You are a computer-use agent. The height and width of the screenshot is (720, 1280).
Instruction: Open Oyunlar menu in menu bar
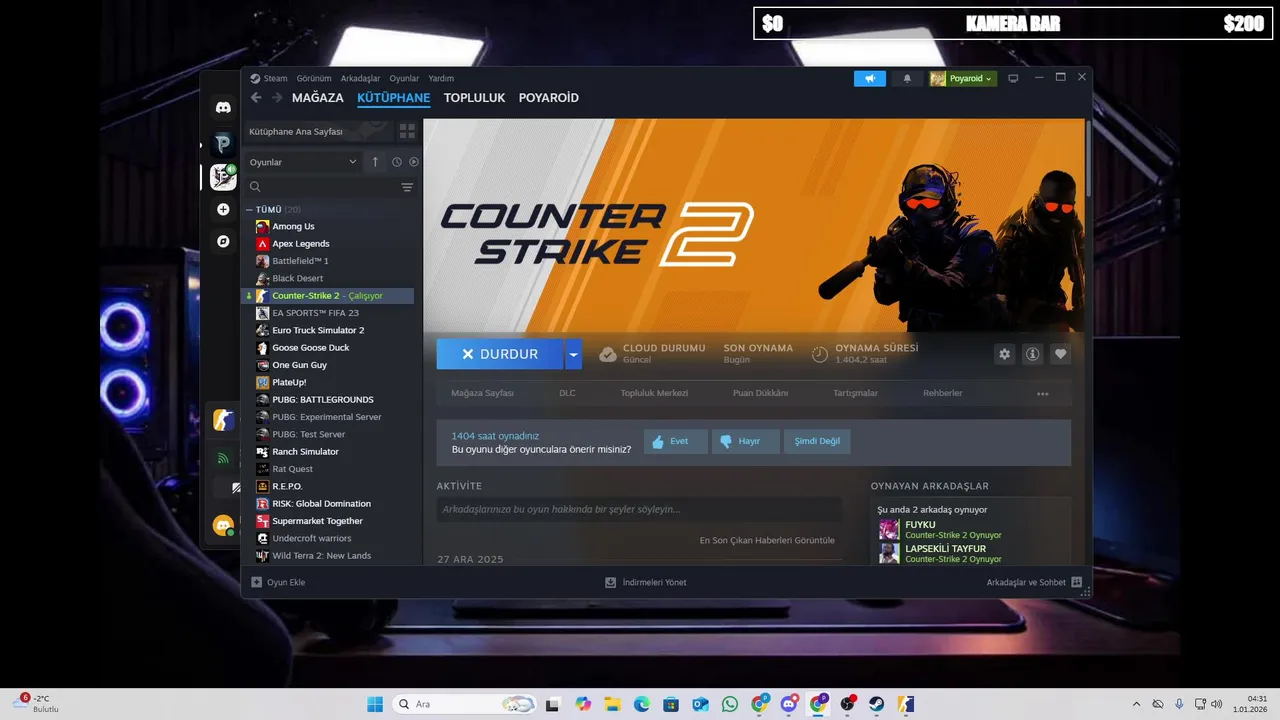click(404, 78)
